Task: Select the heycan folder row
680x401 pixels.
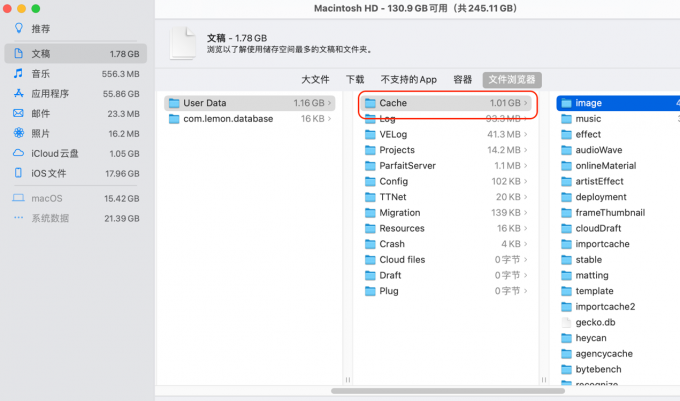Action: (618, 338)
